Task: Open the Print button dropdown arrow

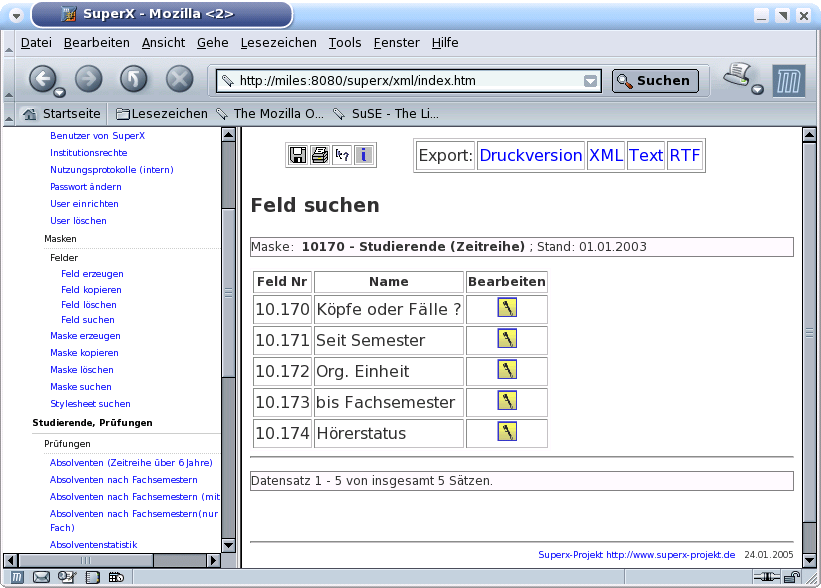Action: coord(757,90)
